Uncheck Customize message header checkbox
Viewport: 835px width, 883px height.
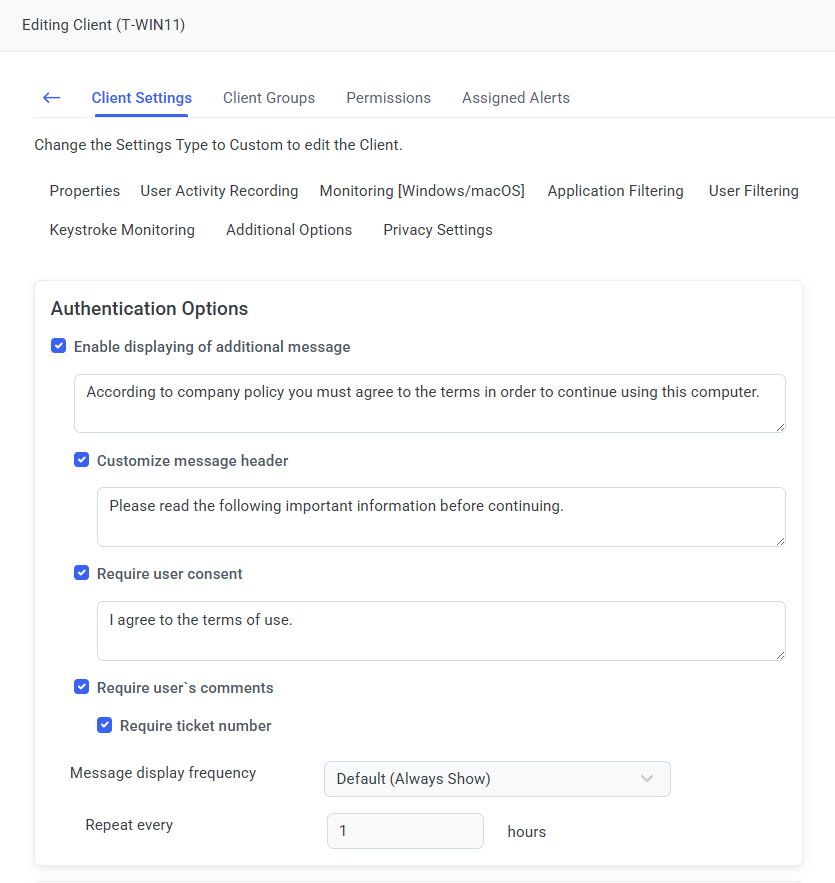82,461
